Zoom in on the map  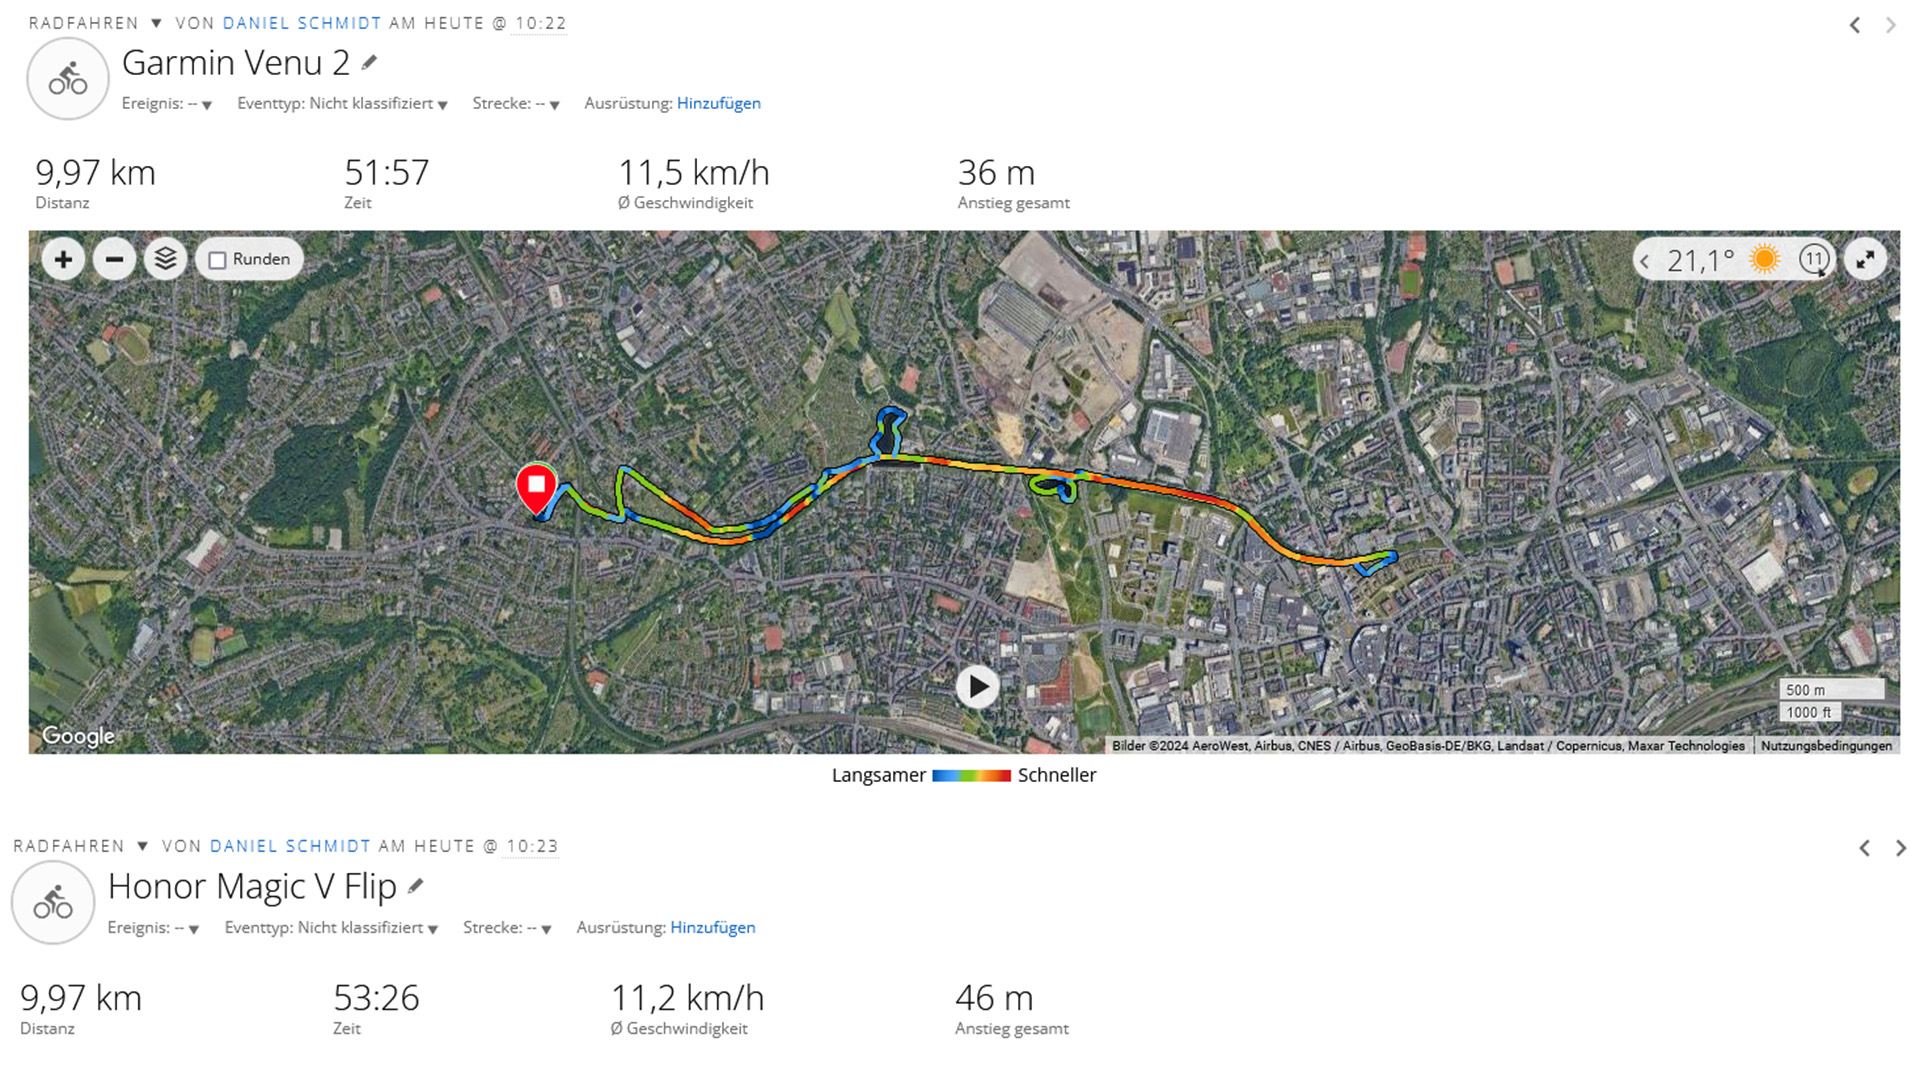coord(63,260)
